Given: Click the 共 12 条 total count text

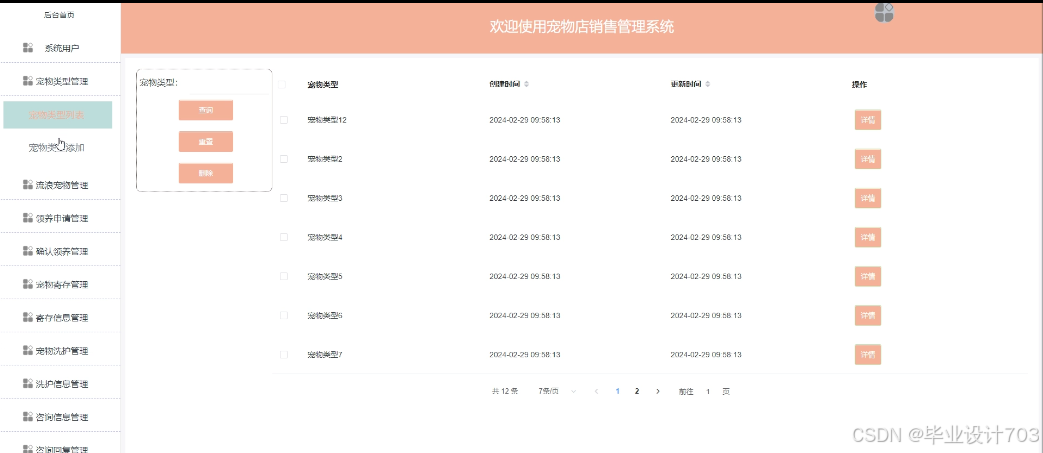Looking at the screenshot, I should (504, 391).
